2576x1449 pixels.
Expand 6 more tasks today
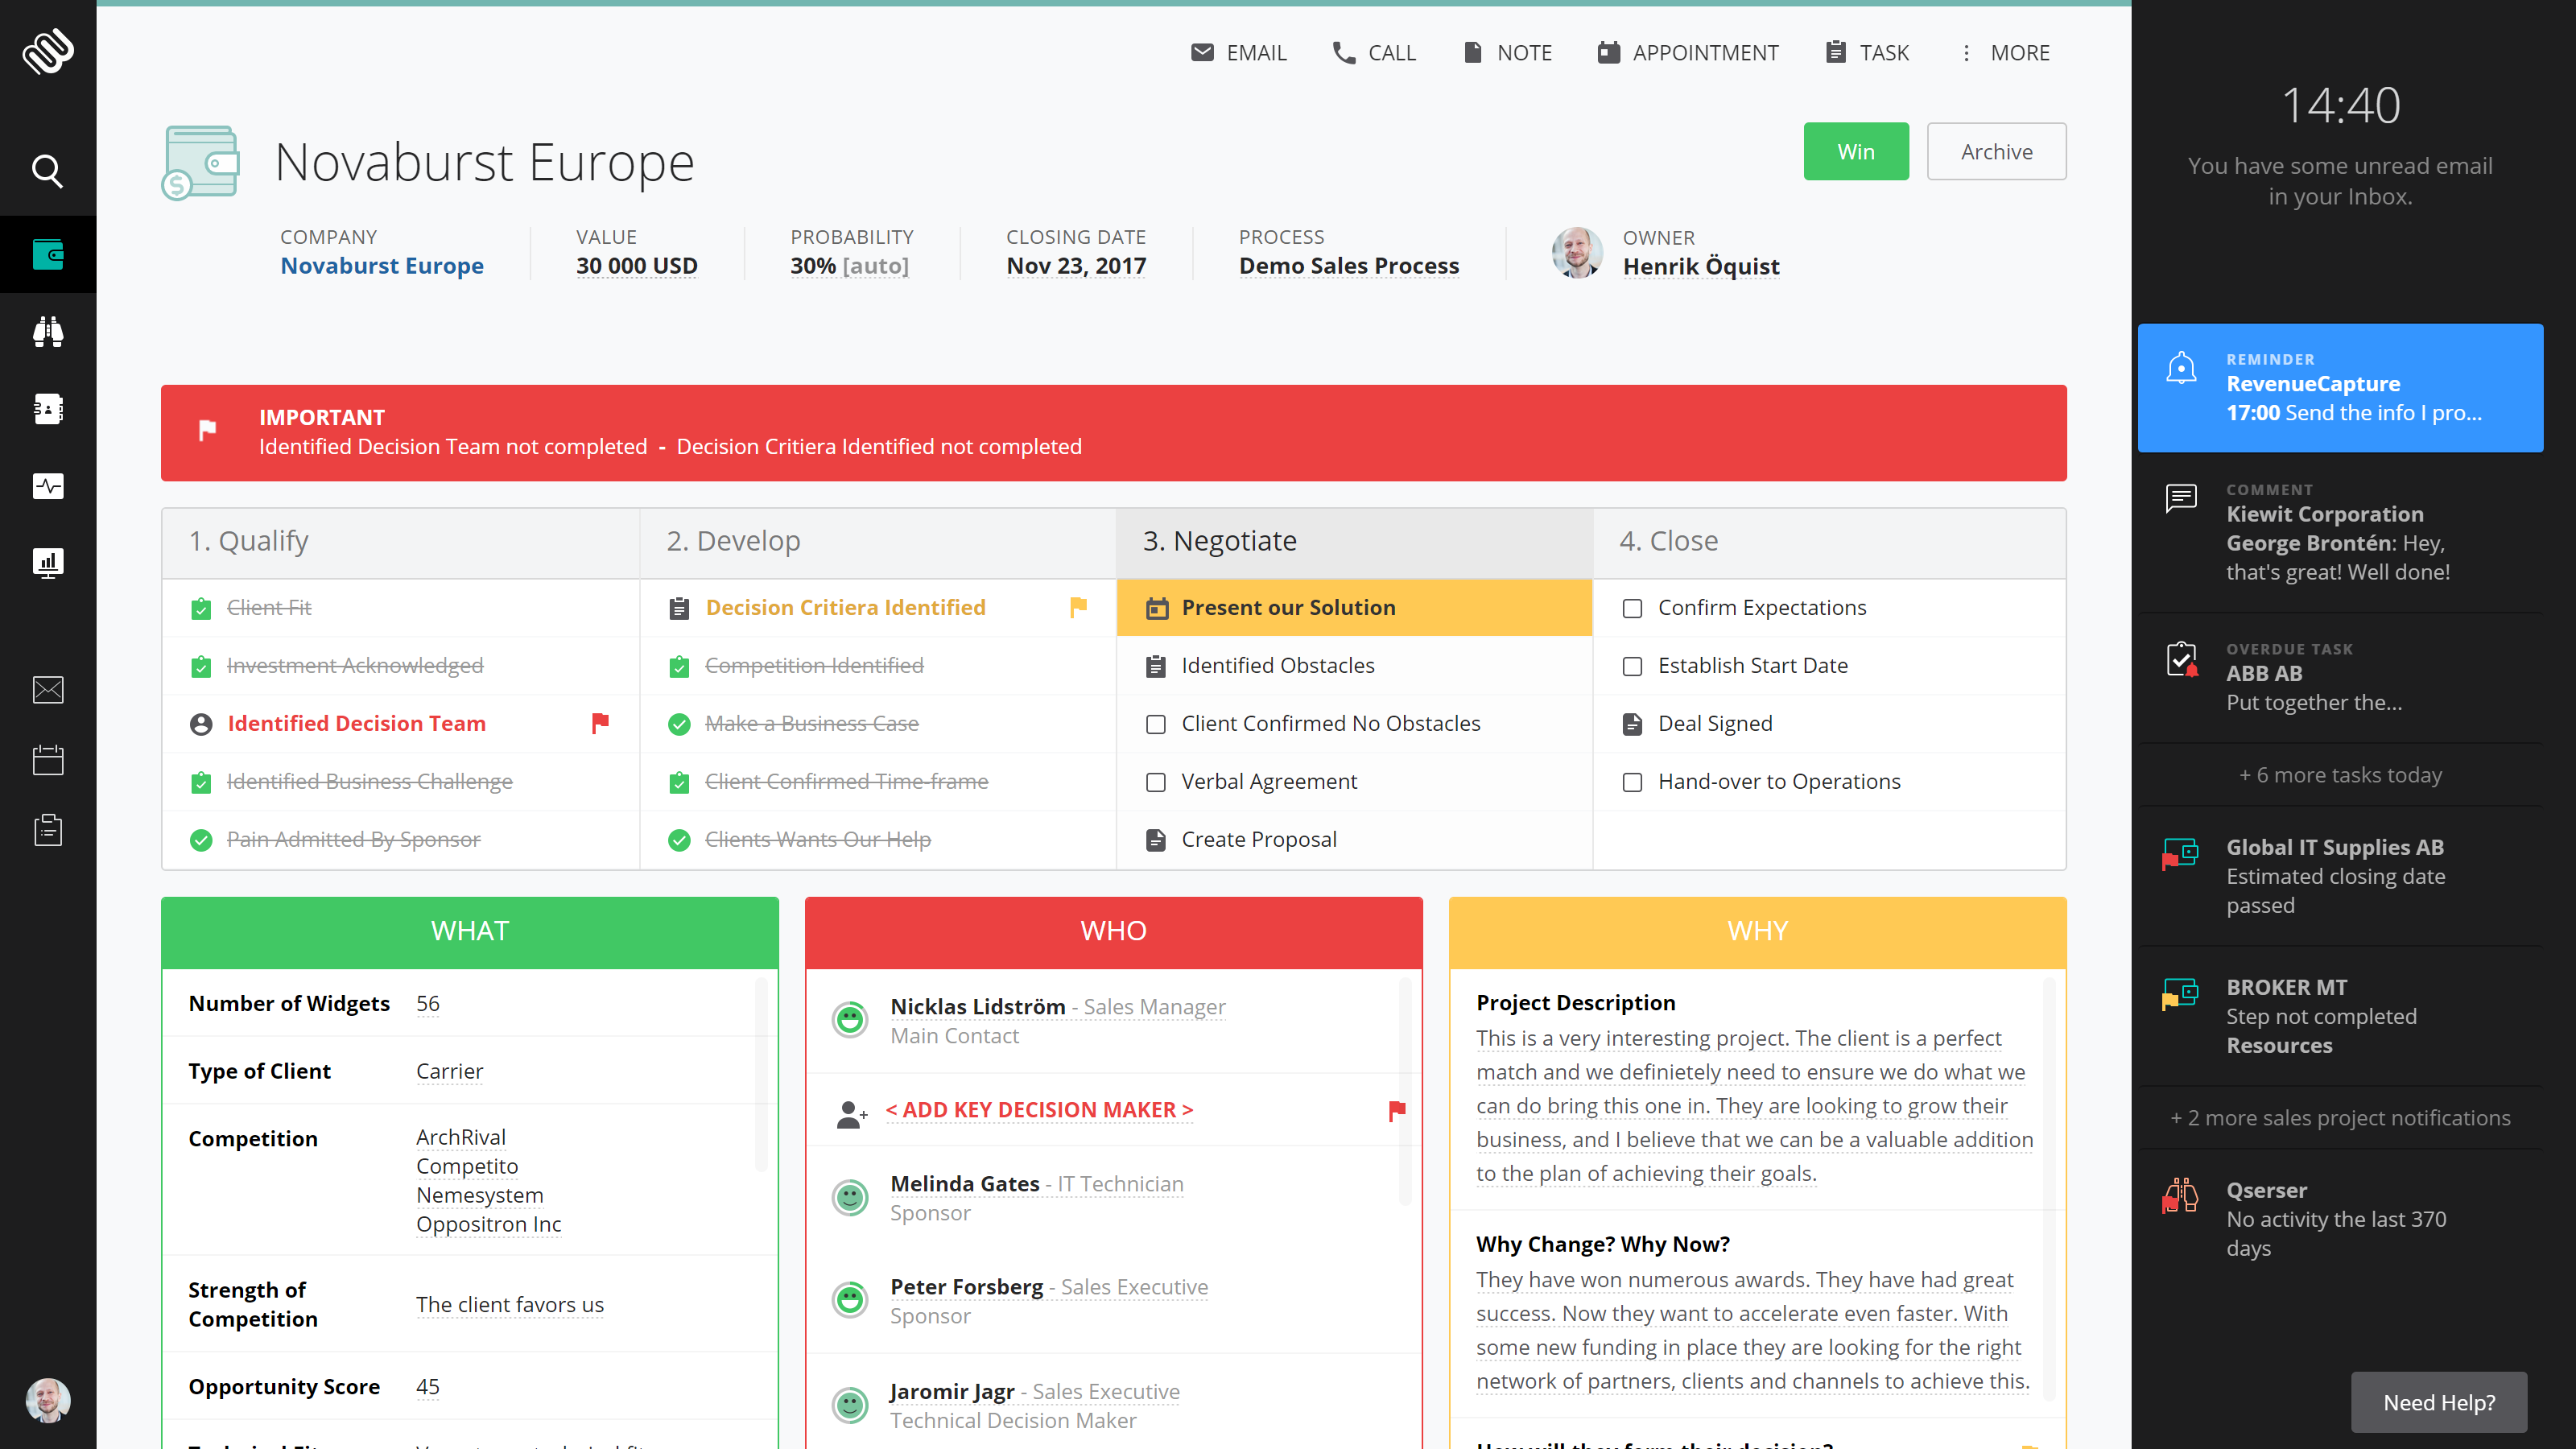coord(2339,775)
